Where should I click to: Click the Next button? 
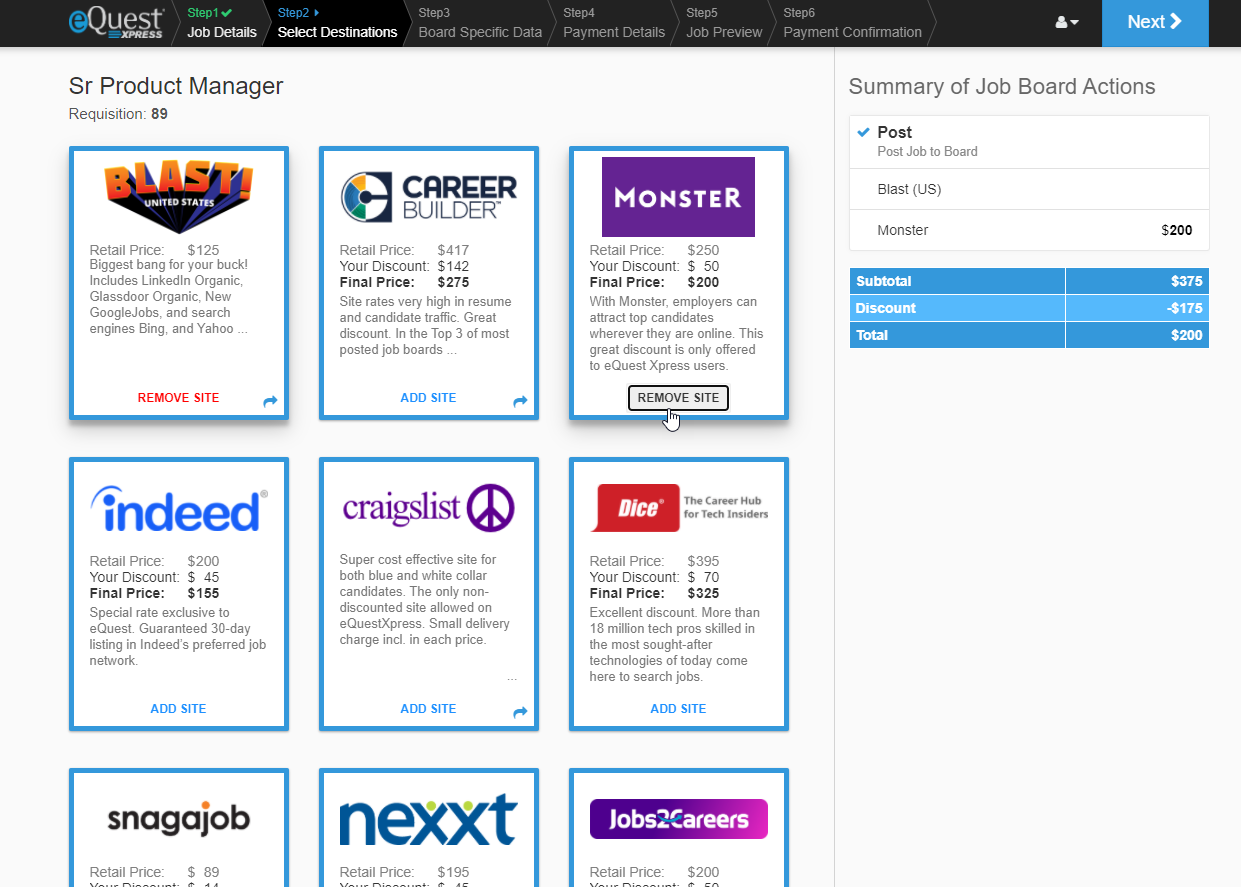click(x=1155, y=23)
